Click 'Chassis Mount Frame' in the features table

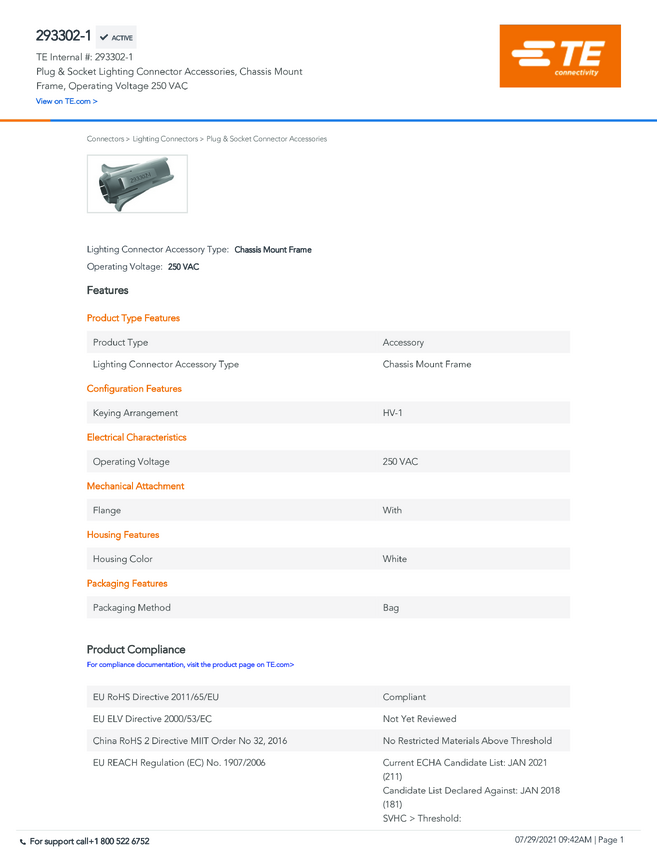pos(427,364)
